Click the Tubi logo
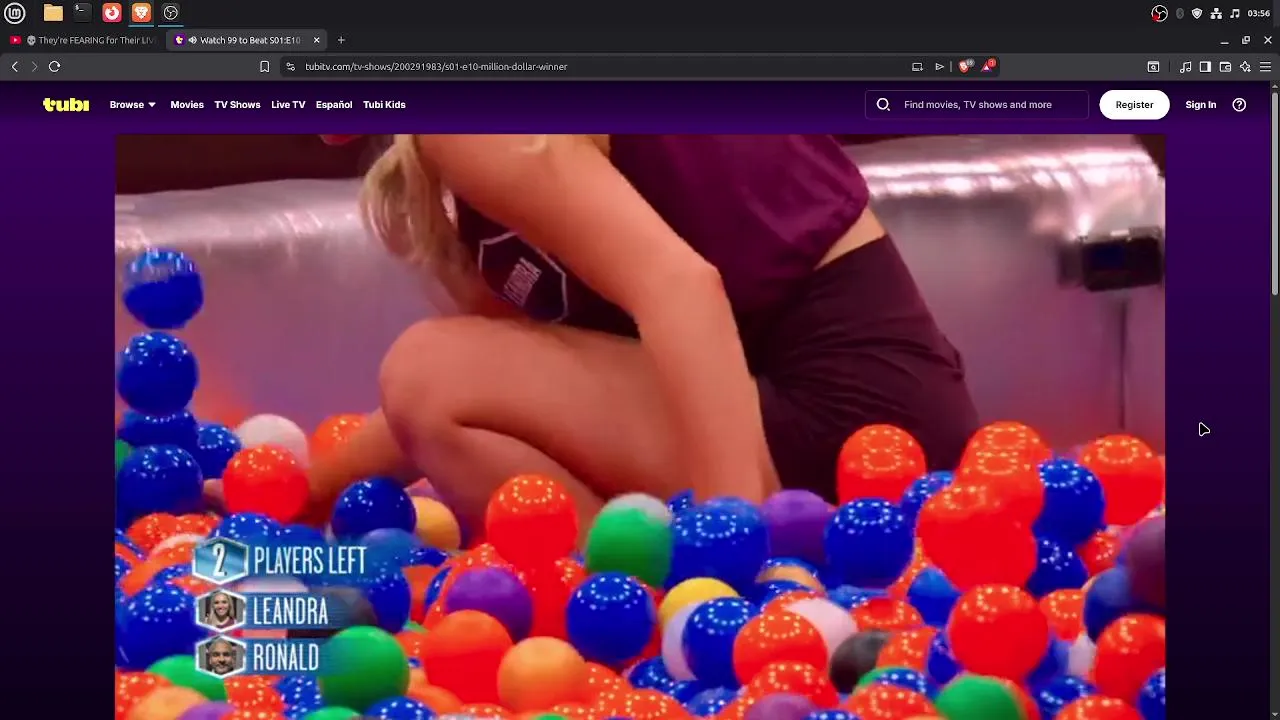 66,104
